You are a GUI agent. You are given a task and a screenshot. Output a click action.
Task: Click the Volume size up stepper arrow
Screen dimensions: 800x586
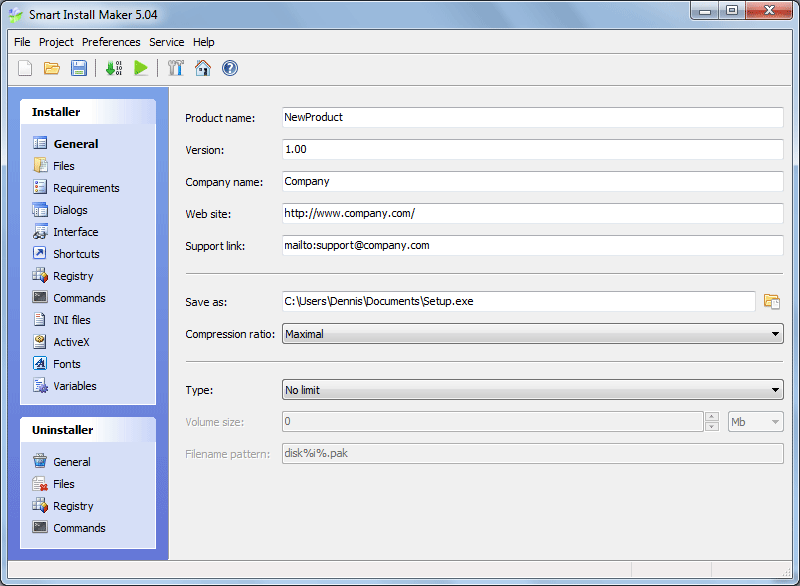pyautogui.click(x=711, y=417)
